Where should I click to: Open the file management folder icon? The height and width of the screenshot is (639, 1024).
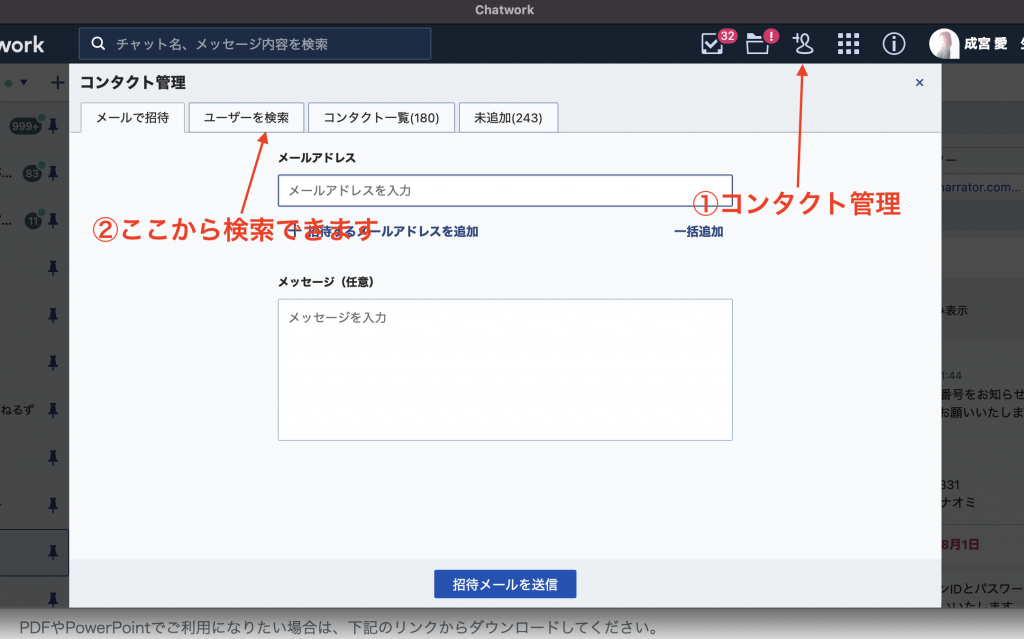pyautogui.click(x=758, y=44)
